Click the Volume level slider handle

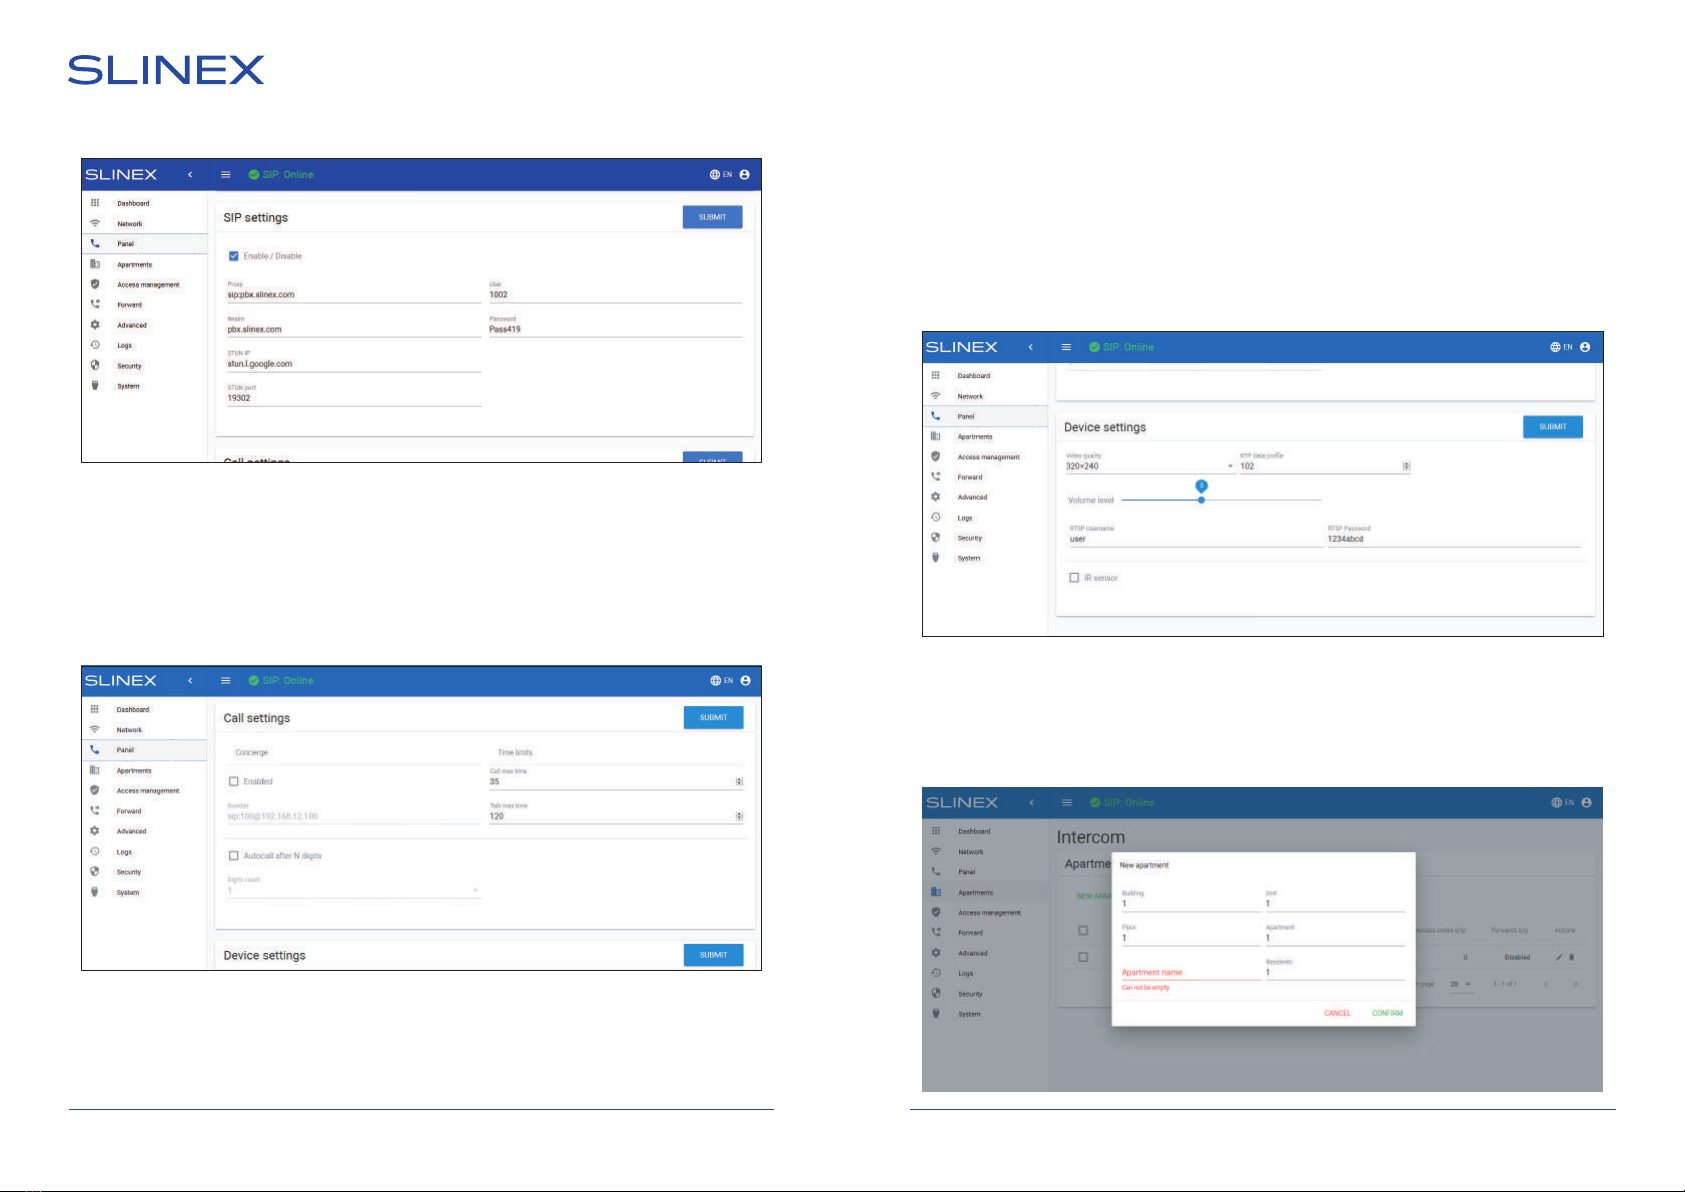(1201, 500)
